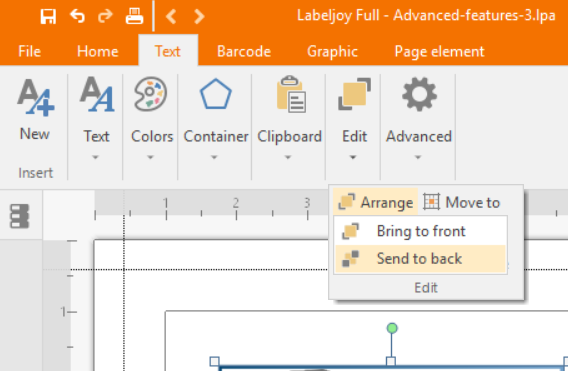Expand the Advanced dropdown arrow
The image size is (568, 371).
418,157
